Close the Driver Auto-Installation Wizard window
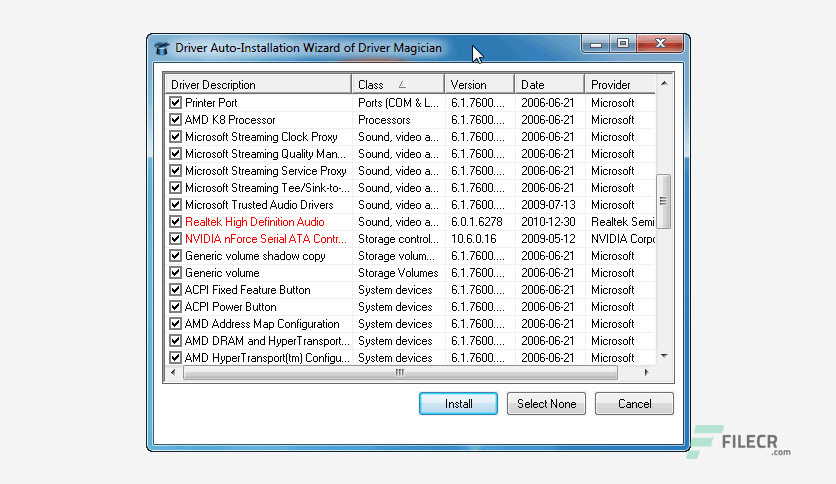 (660, 44)
